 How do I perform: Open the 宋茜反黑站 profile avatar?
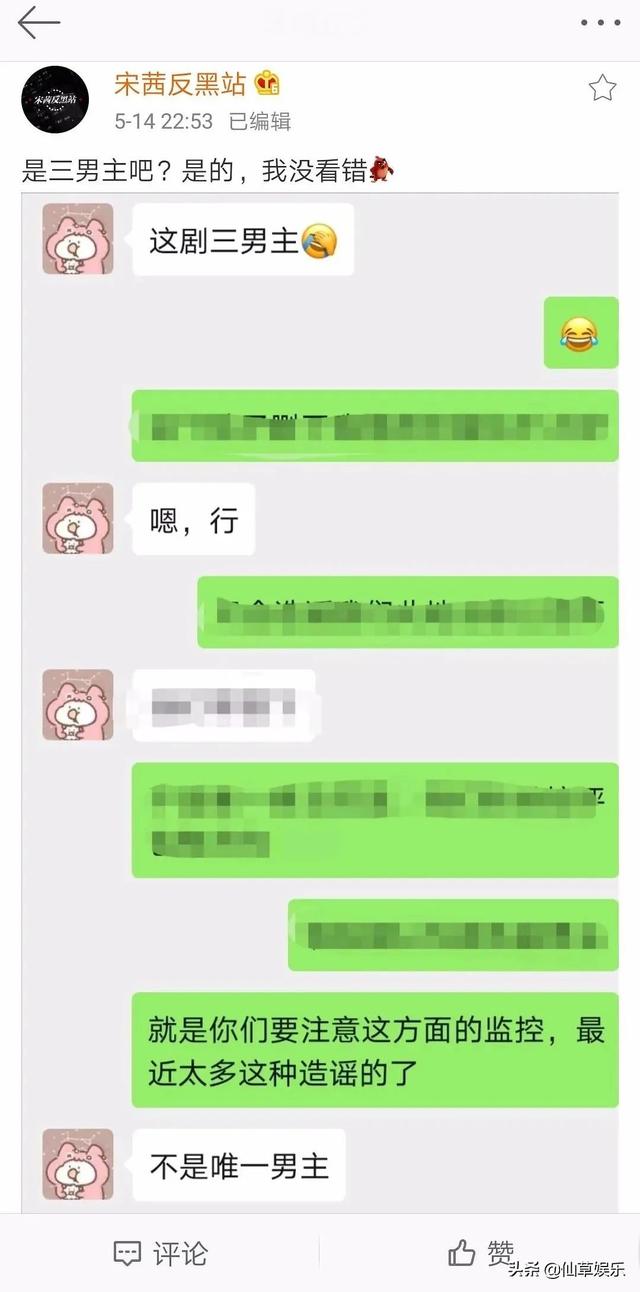tap(55, 100)
